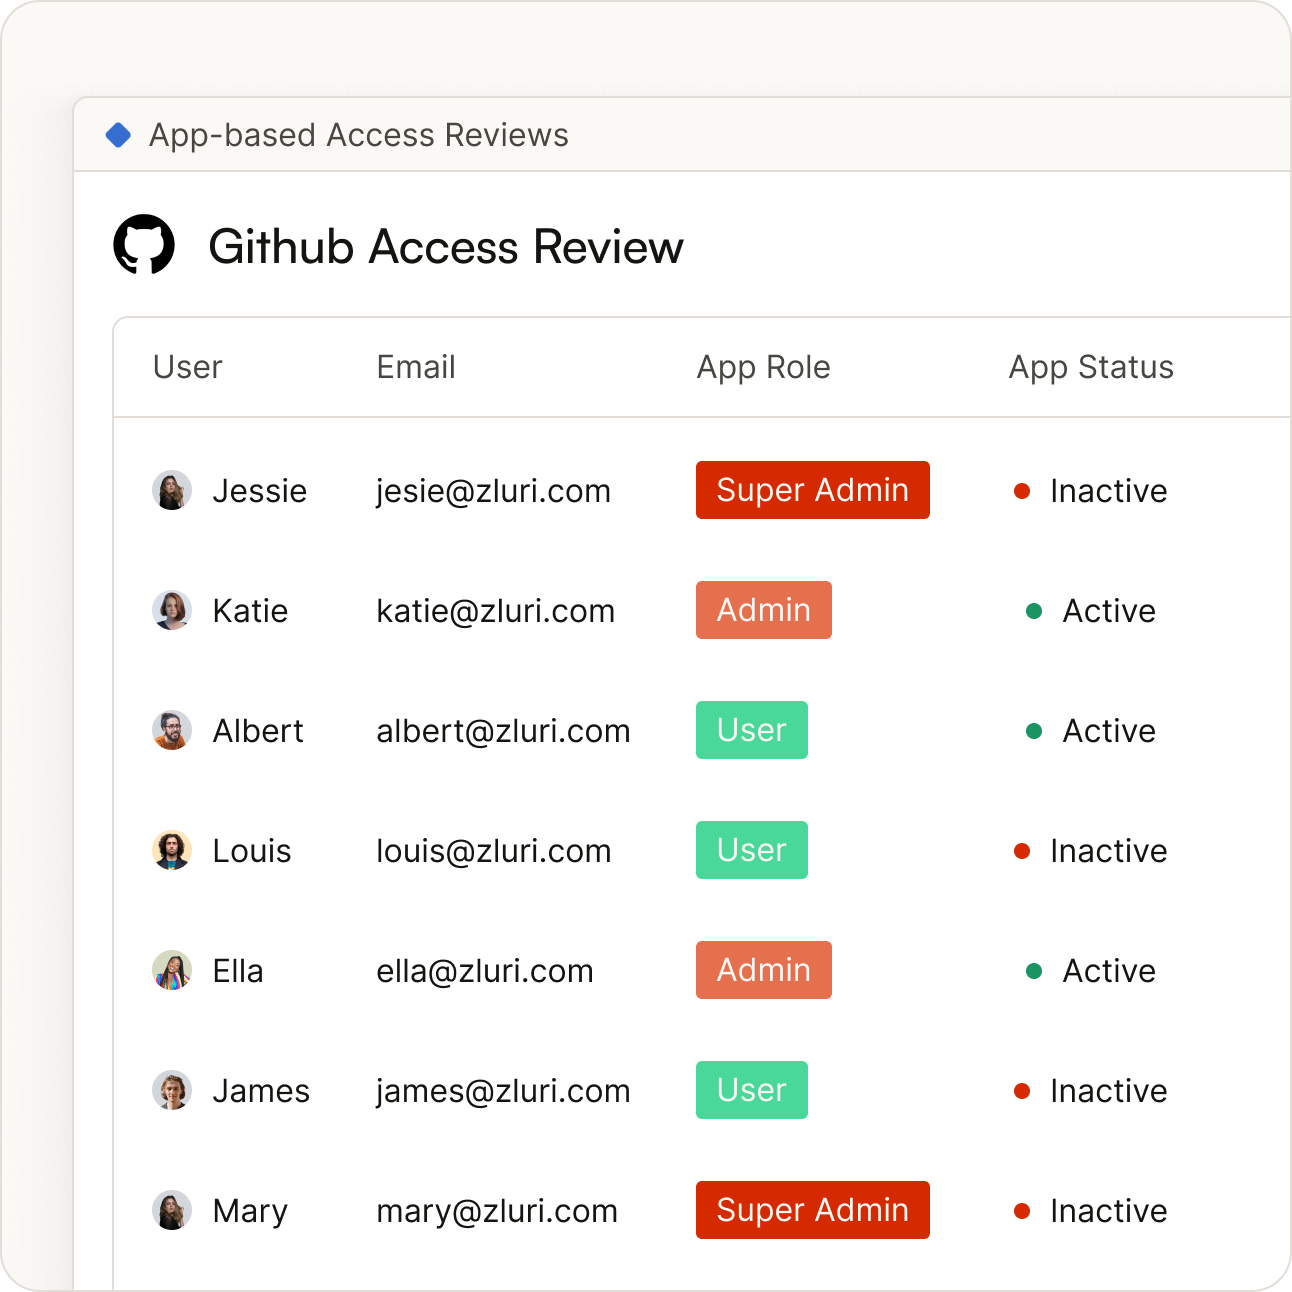Image resolution: width=1292 pixels, height=1292 pixels.
Task: Click the Github Access Review heading
Action: tap(446, 247)
